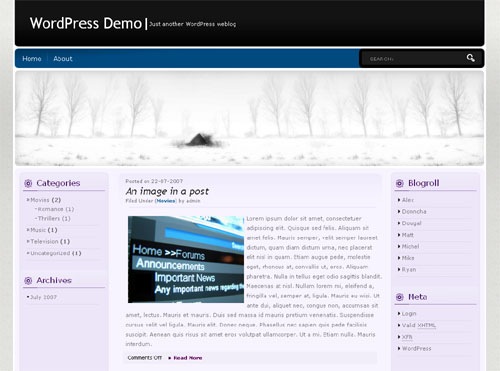This screenshot has height=371, width=500.
Task: Visit Mike in the Blogroll
Action: coord(408,258)
